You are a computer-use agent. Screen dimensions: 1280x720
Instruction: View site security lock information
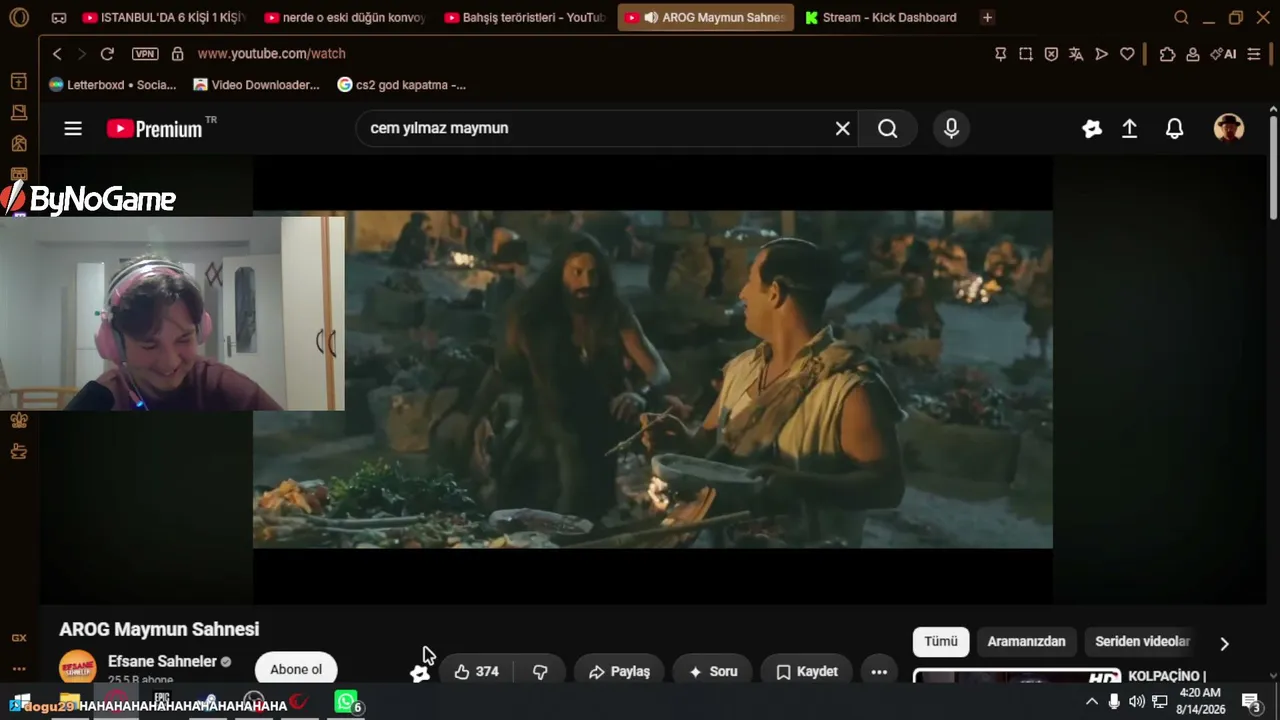click(177, 54)
